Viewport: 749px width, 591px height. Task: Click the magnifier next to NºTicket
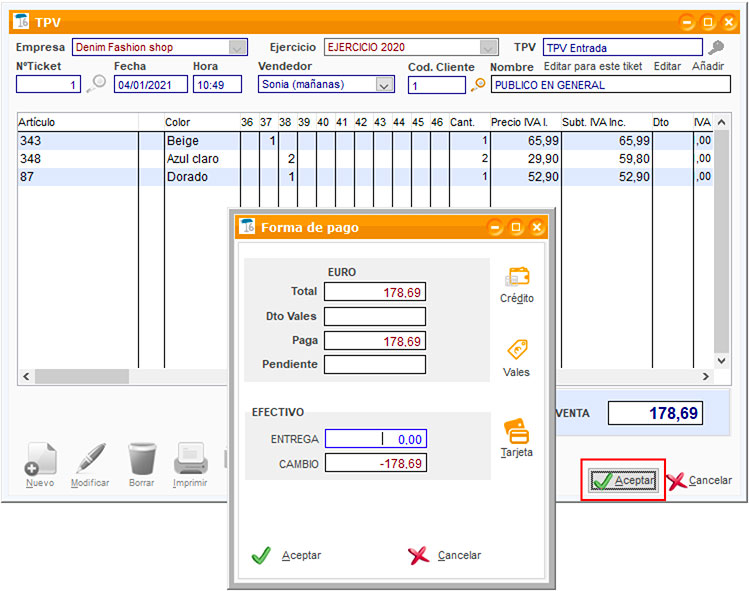[x=96, y=84]
